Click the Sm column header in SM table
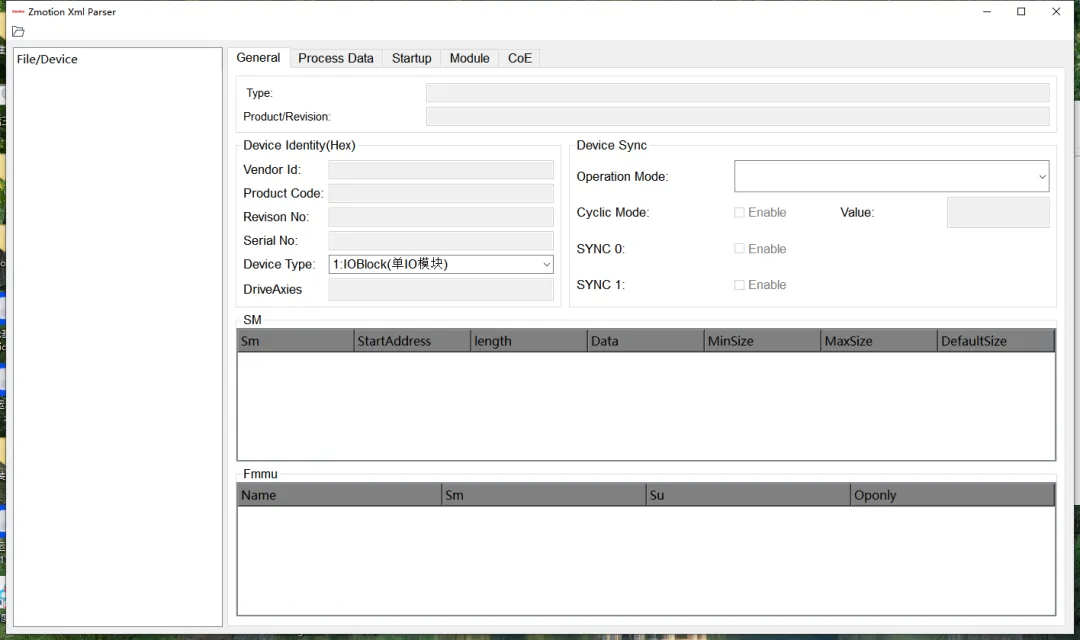 [x=295, y=341]
